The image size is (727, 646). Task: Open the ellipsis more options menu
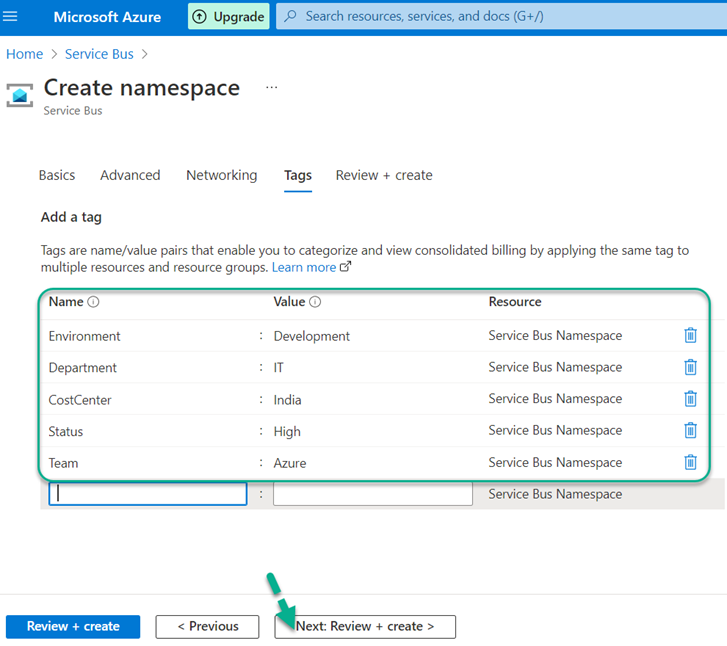pyautogui.click(x=272, y=87)
